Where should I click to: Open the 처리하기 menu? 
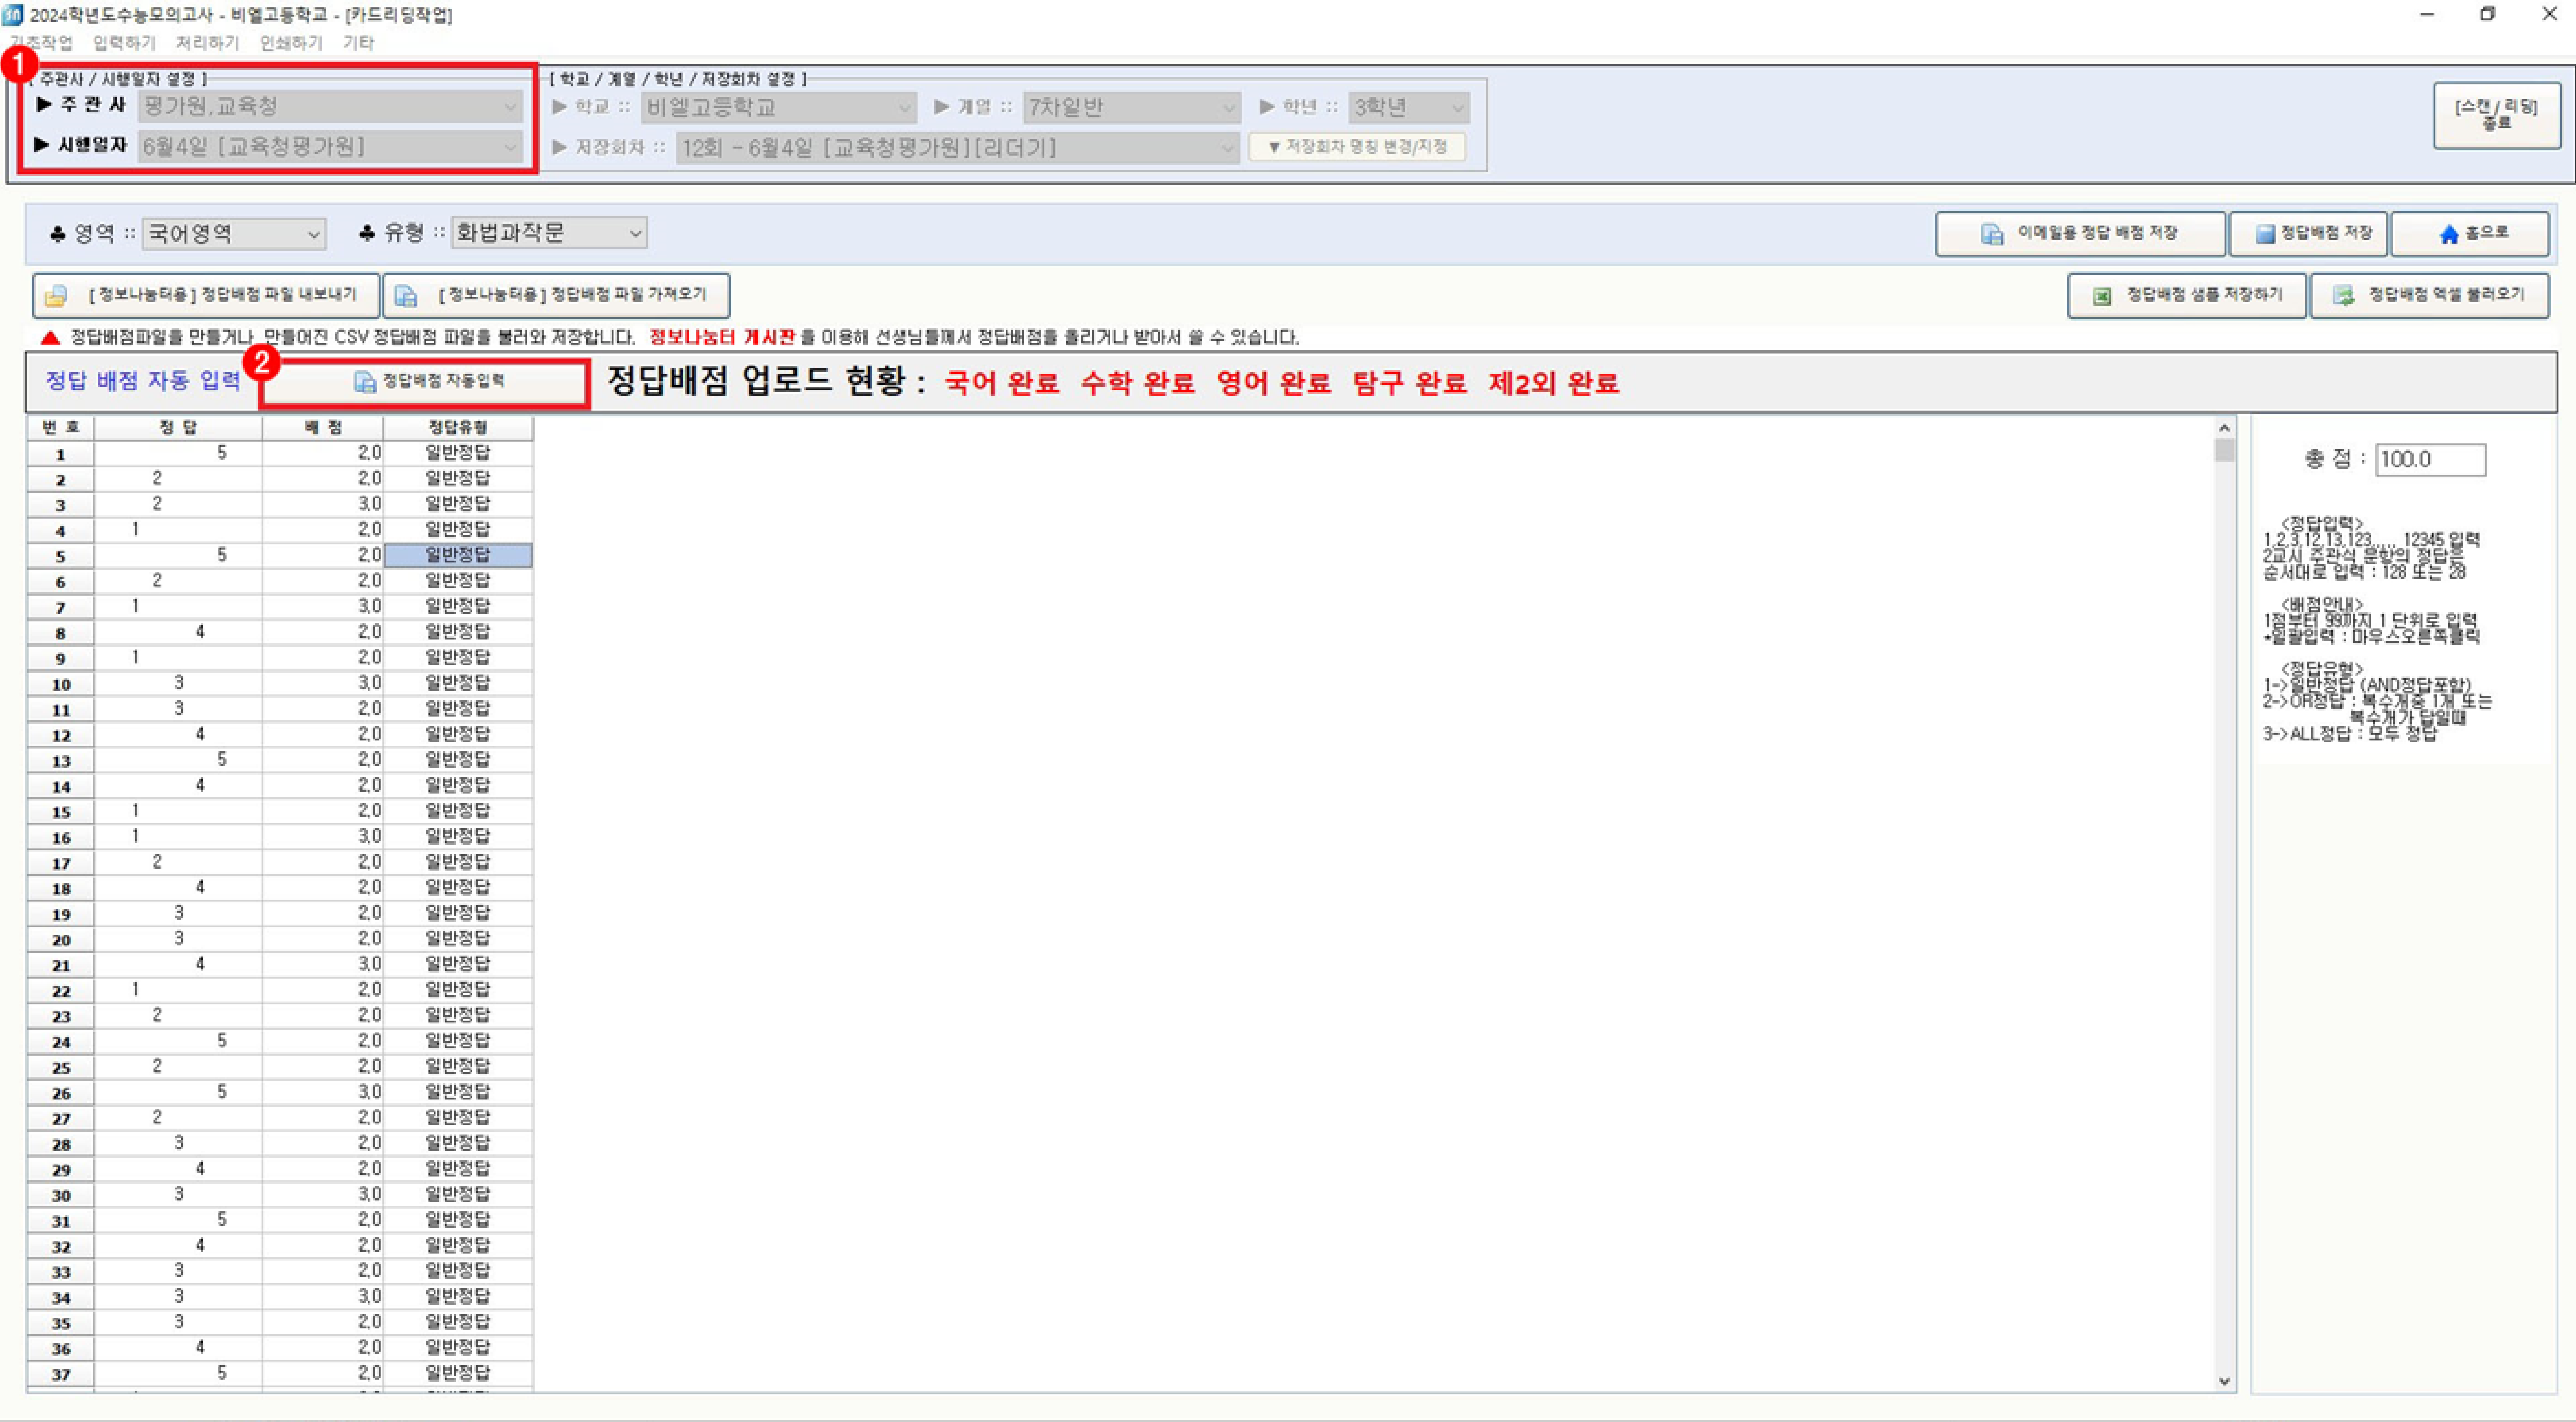pyautogui.click(x=207, y=43)
